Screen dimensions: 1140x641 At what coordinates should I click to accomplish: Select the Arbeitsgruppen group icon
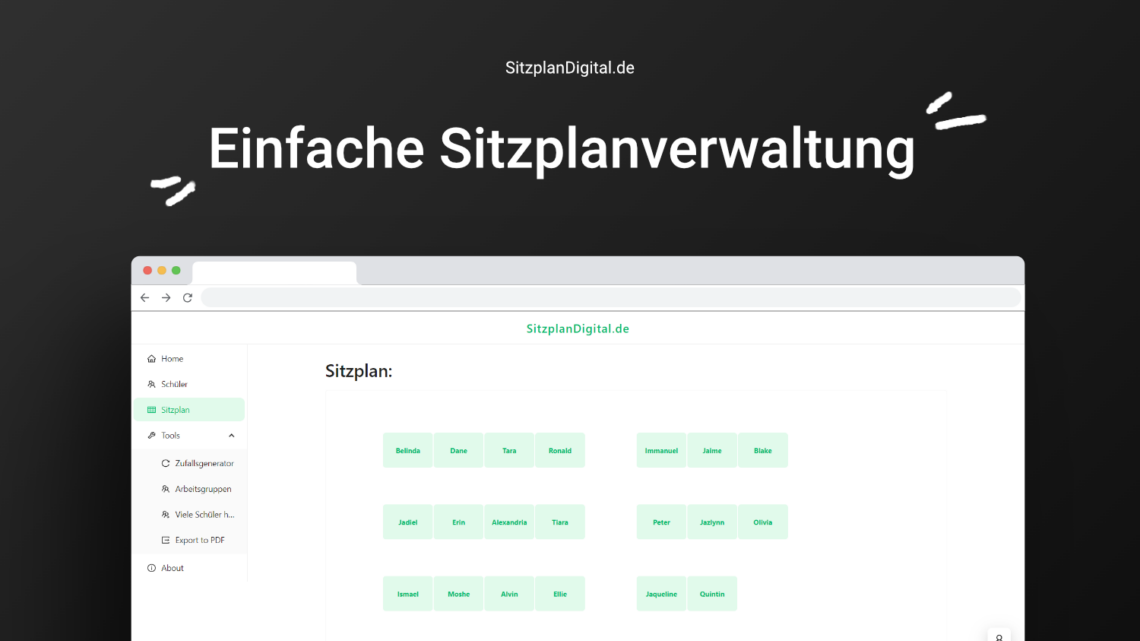(x=166, y=489)
